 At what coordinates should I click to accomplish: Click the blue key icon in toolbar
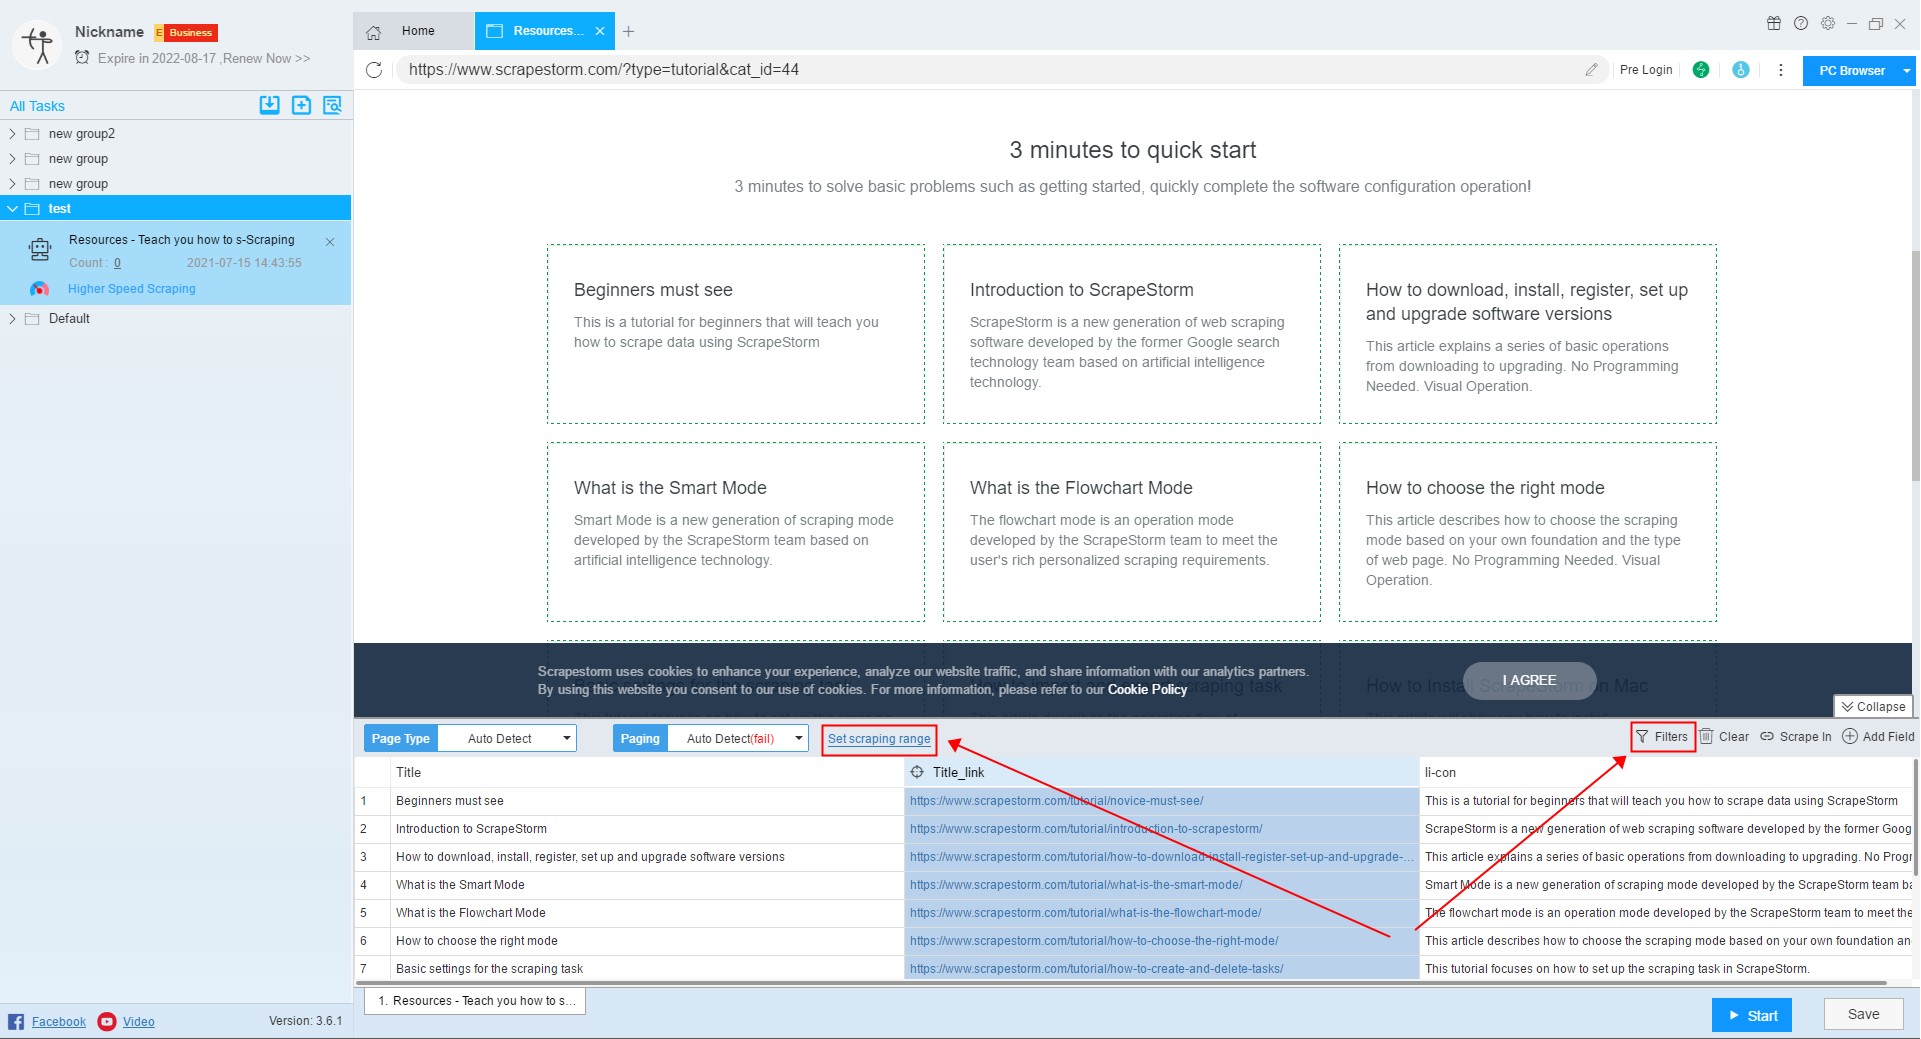pyautogui.click(x=1740, y=70)
